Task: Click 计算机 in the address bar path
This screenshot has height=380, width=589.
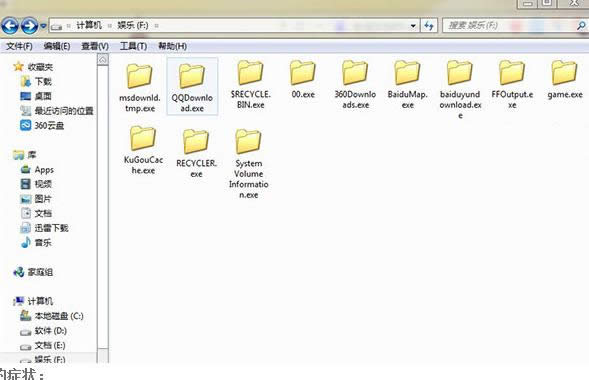Action: coord(89,26)
